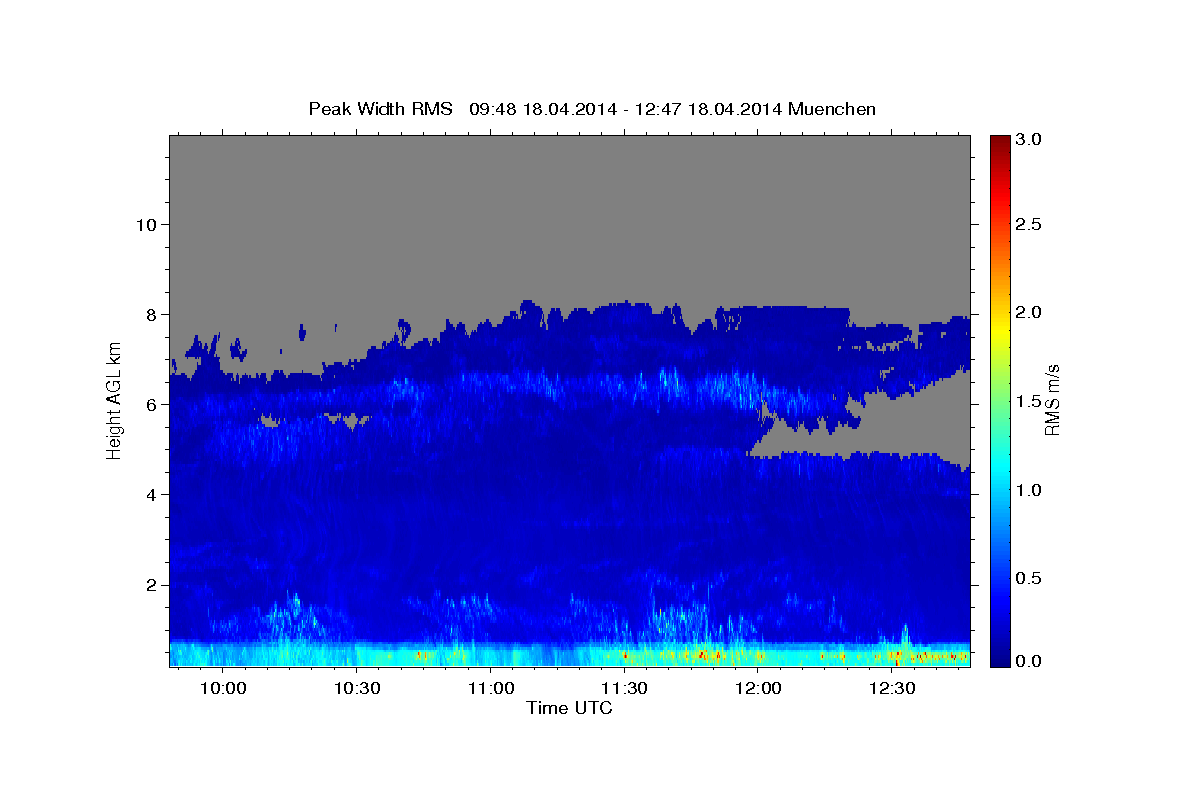Click the height axis label '4'
1200x800 pixels.
click(152, 495)
